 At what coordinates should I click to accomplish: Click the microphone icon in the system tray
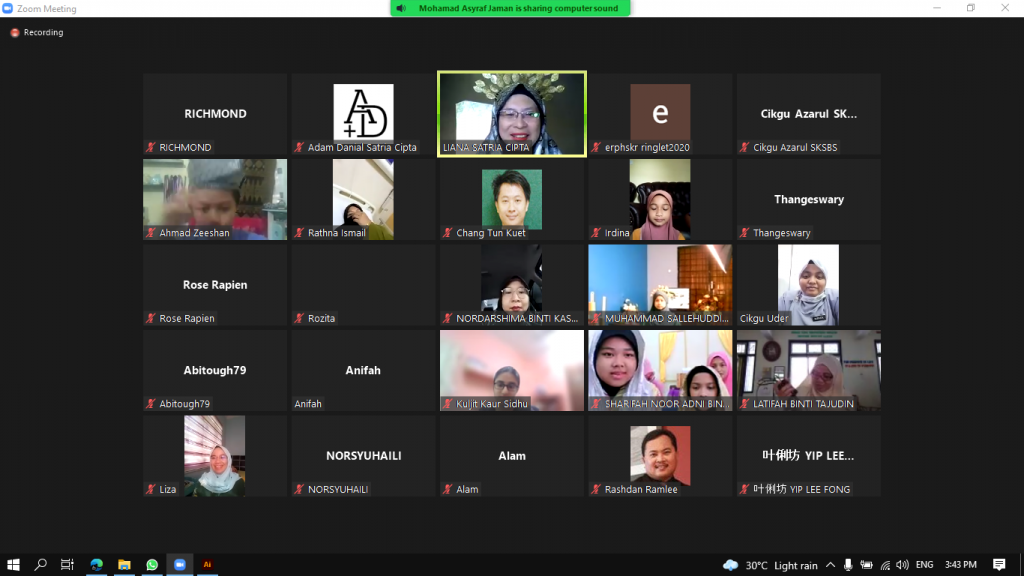[x=848, y=565]
